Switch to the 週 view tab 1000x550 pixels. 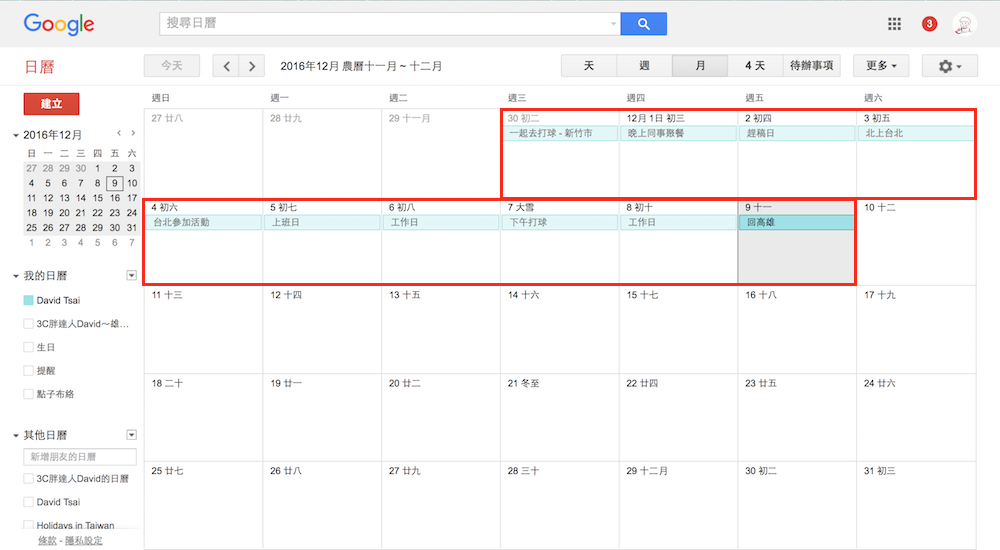click(x=644, y=66)
